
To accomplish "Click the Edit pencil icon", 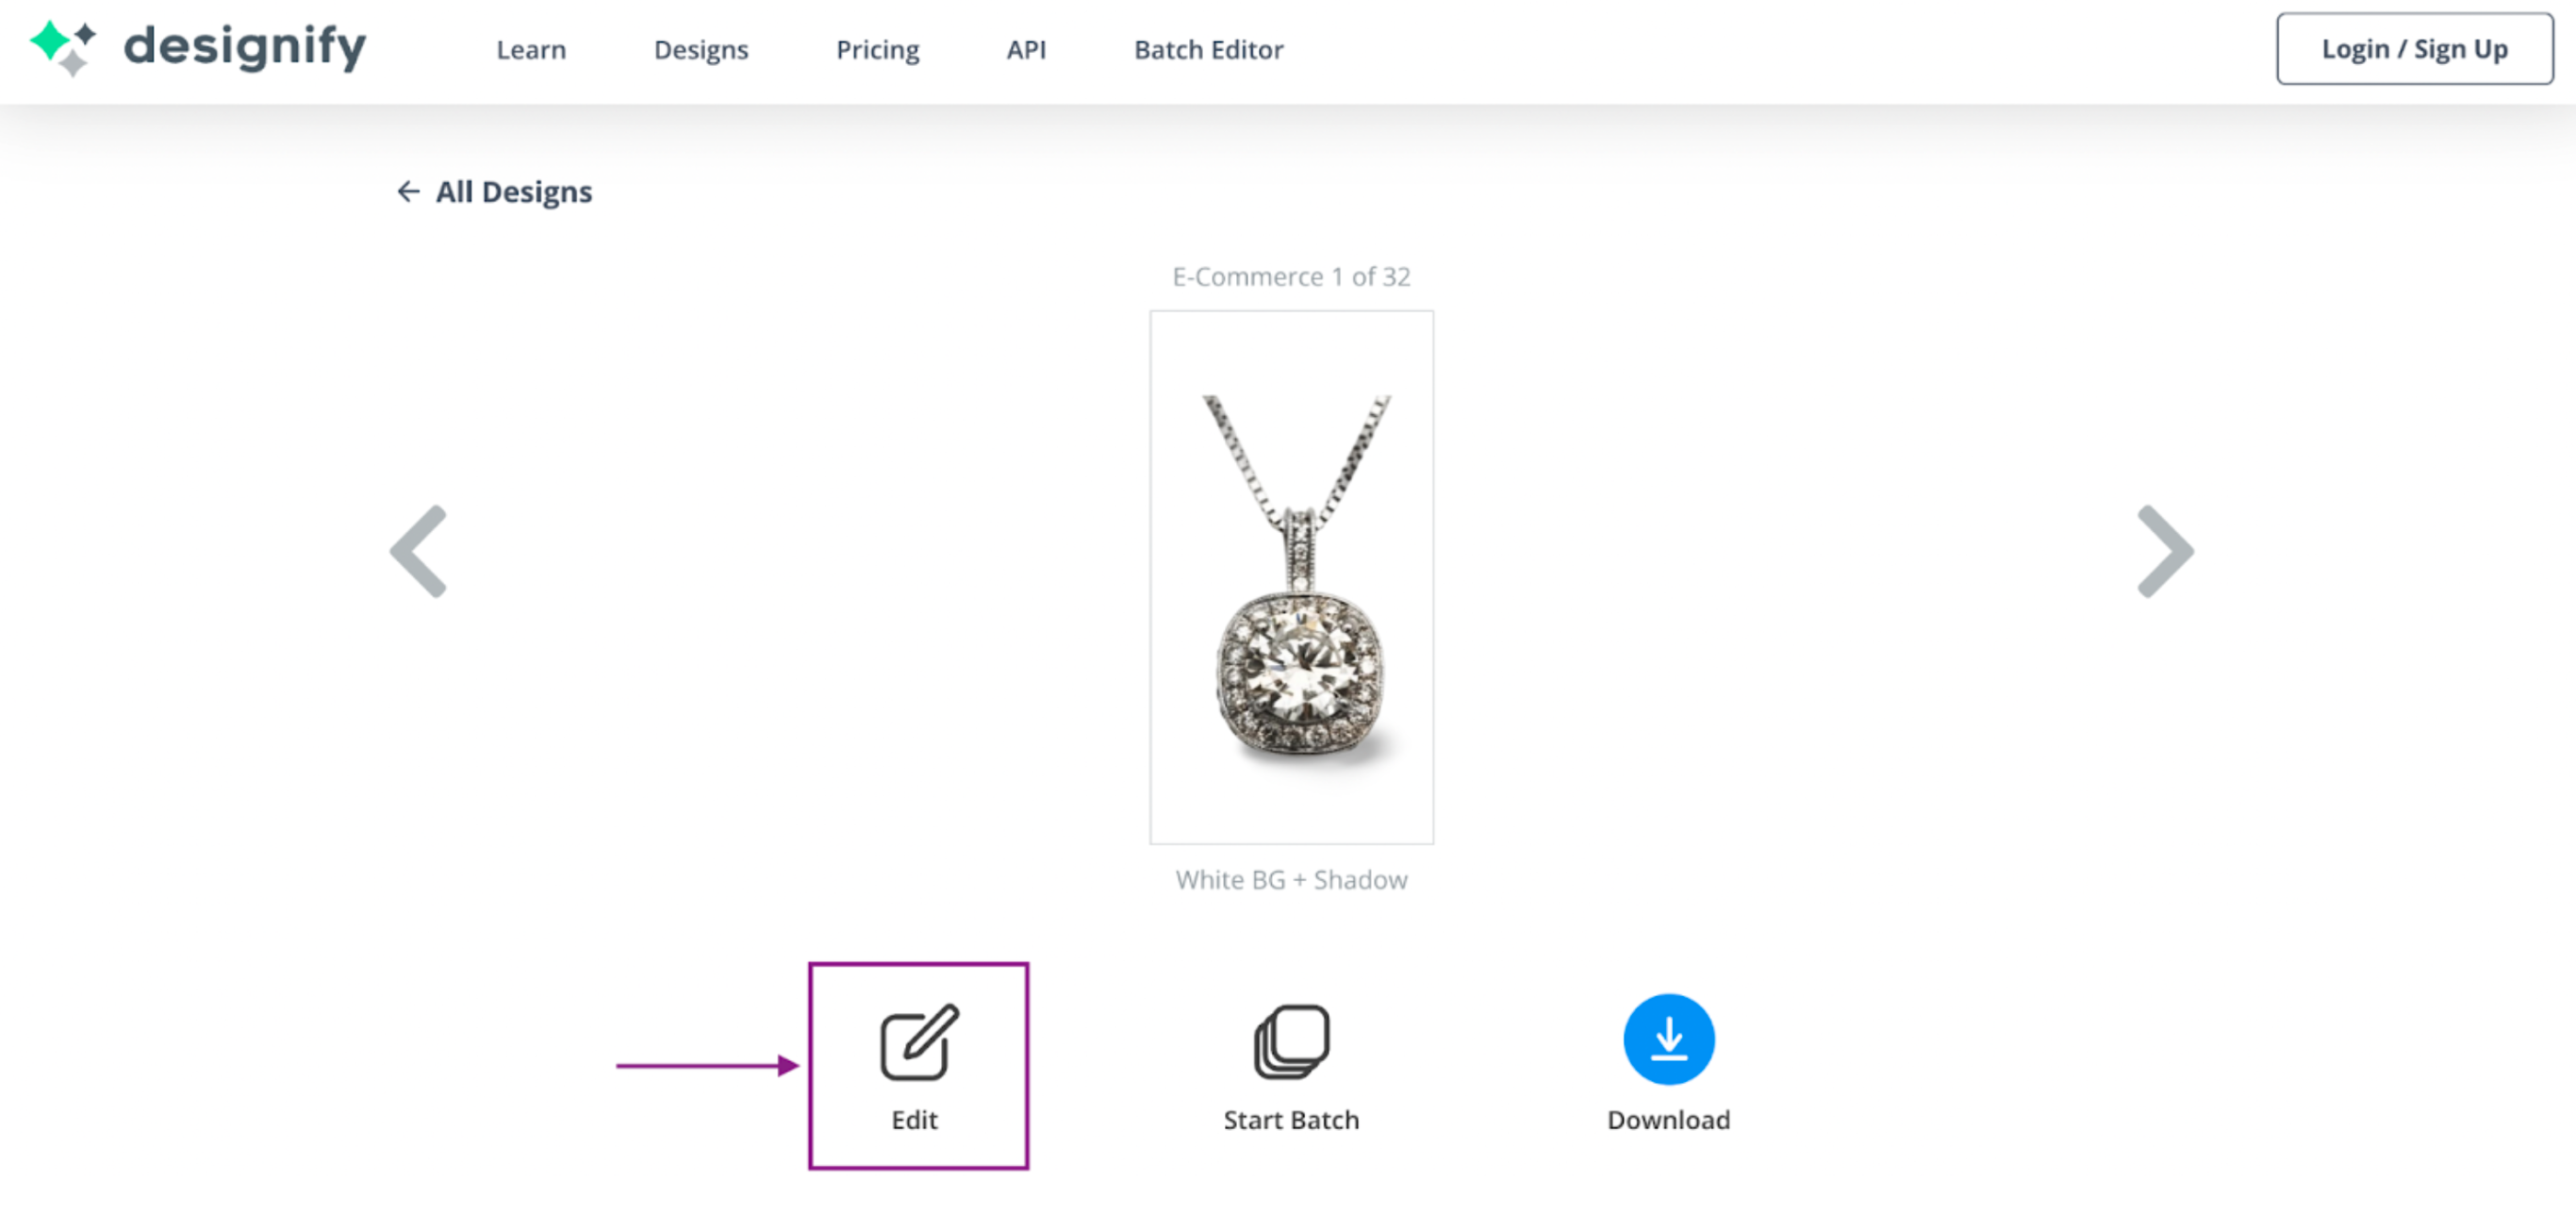I will click(918, 1042).
